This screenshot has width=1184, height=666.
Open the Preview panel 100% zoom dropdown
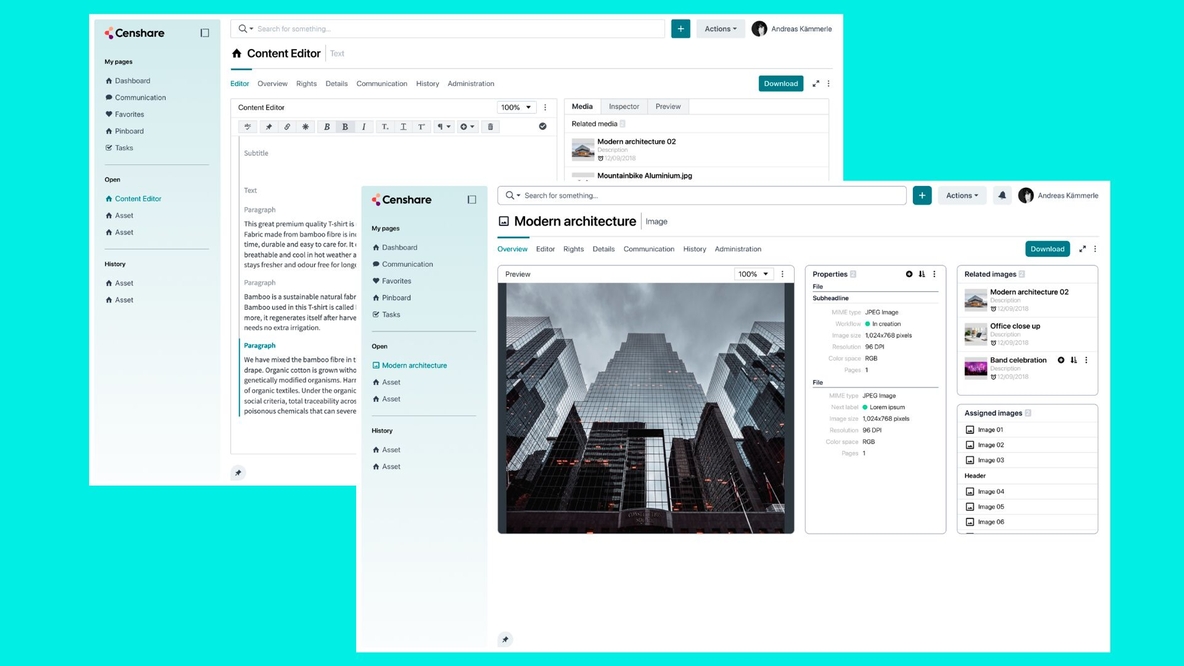pos(753,274)
